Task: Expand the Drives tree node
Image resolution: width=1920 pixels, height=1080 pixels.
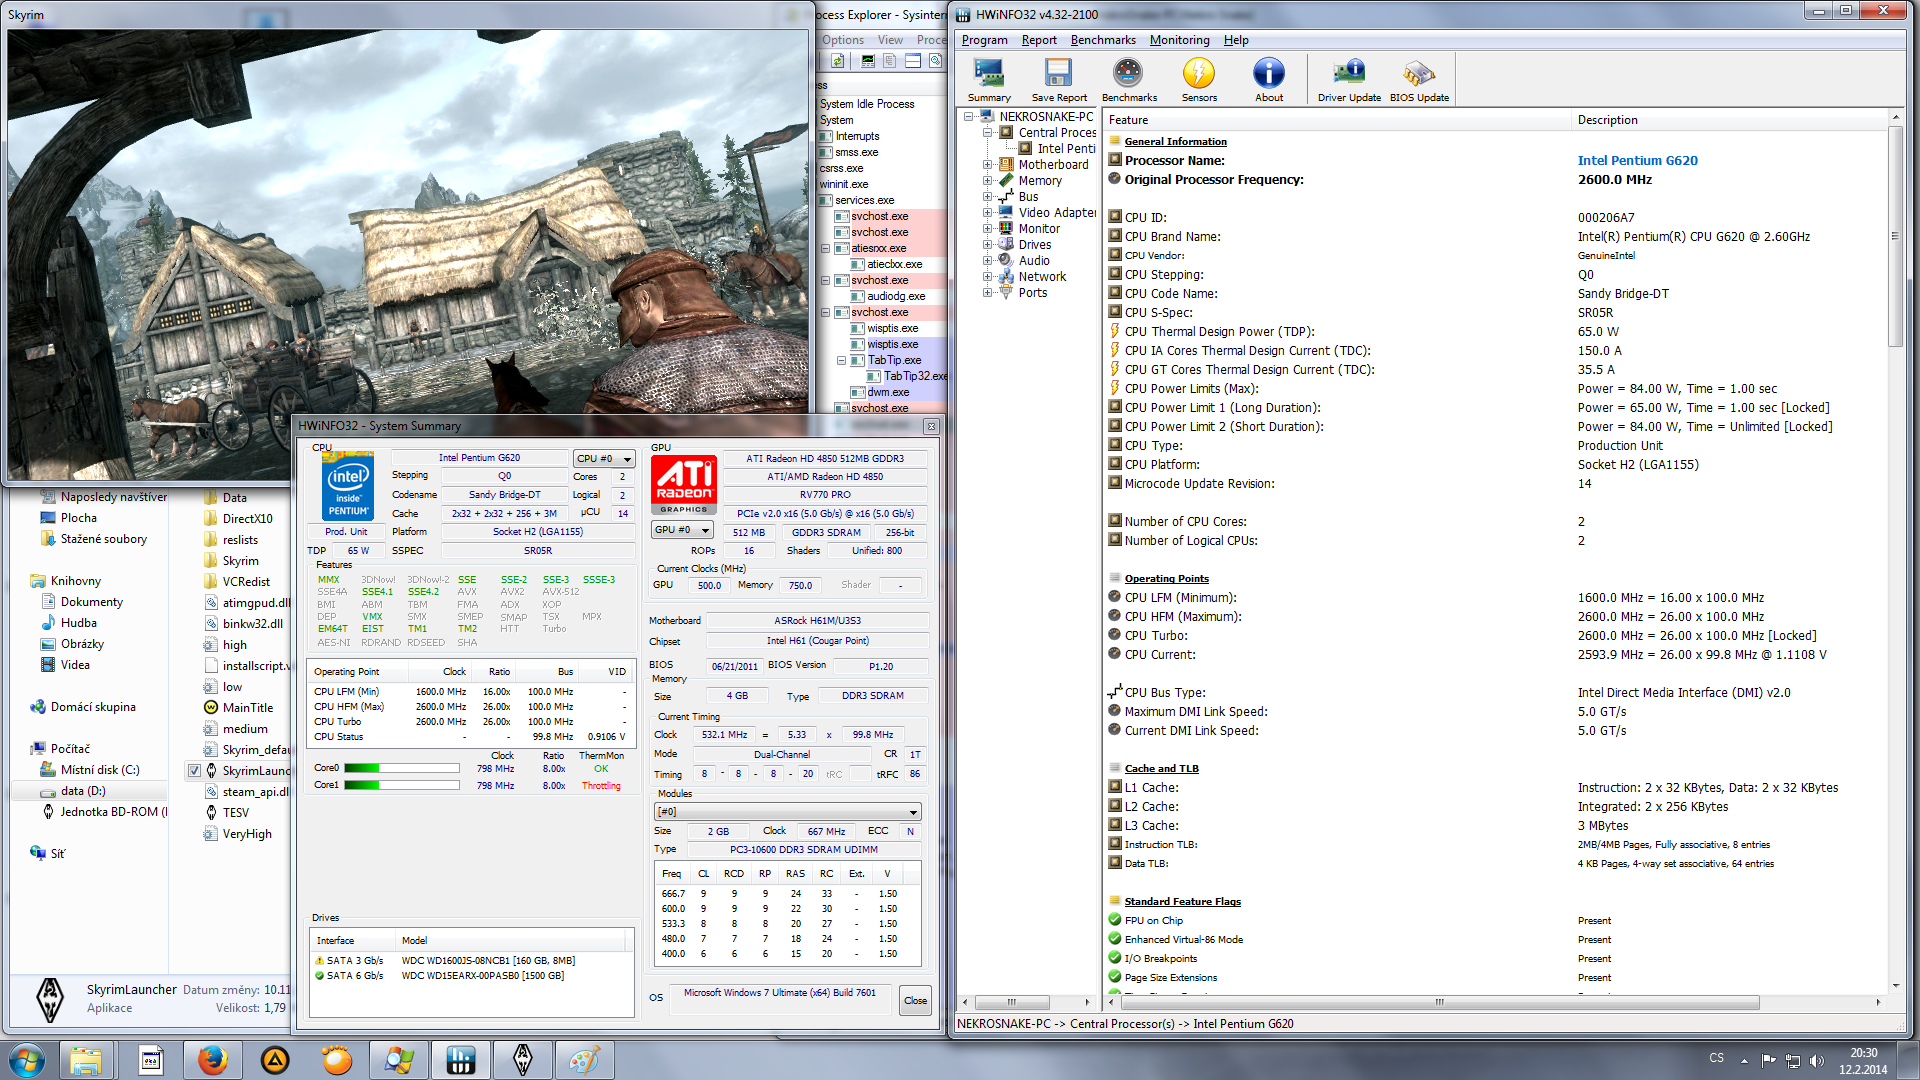Action: [x=987, y=245]
